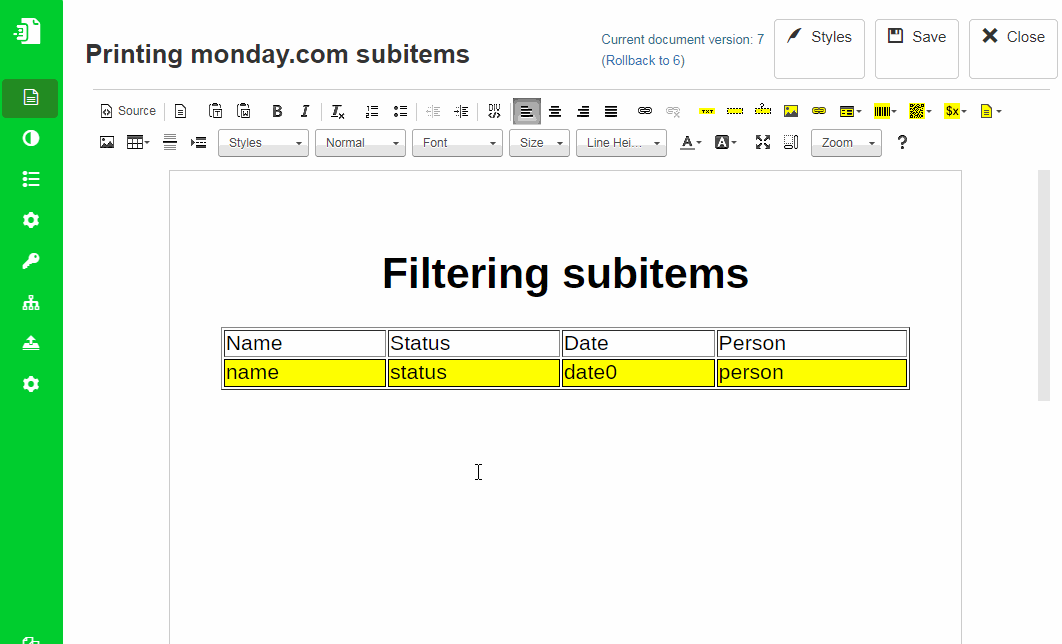Click the yellow link placeholder icon
Screen dimensions: 1062x644
pos(819,111)
